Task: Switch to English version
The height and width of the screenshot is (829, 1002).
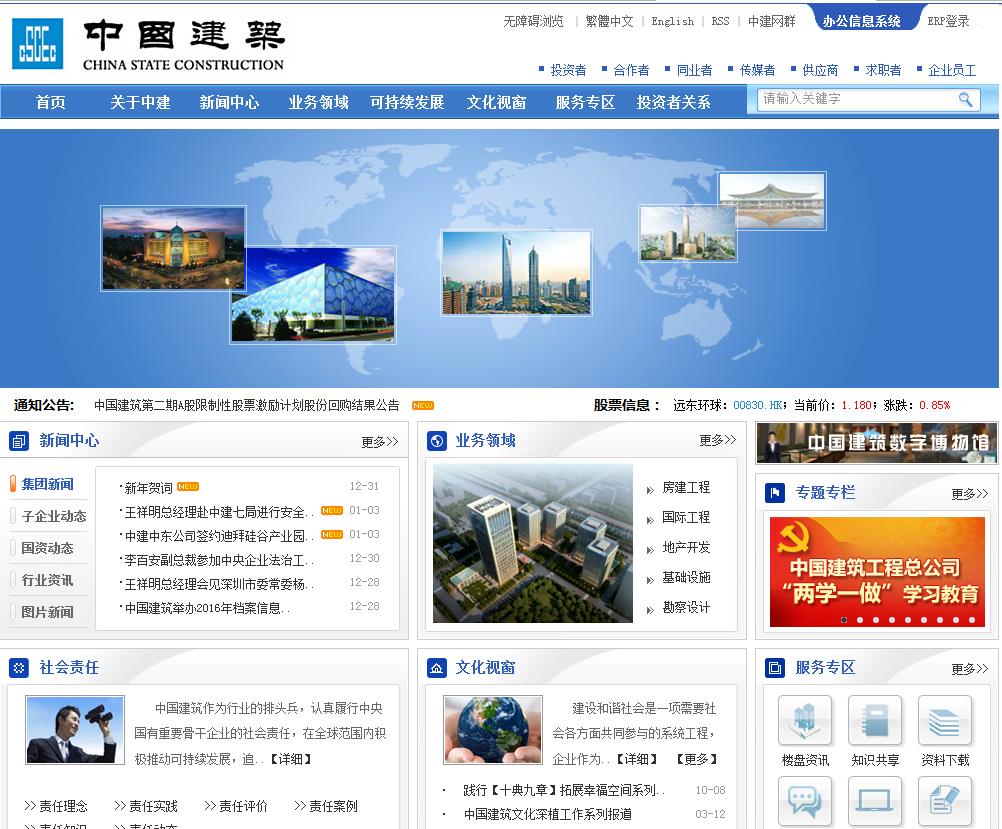Action: pyautogui.click(x=672, y=21)
